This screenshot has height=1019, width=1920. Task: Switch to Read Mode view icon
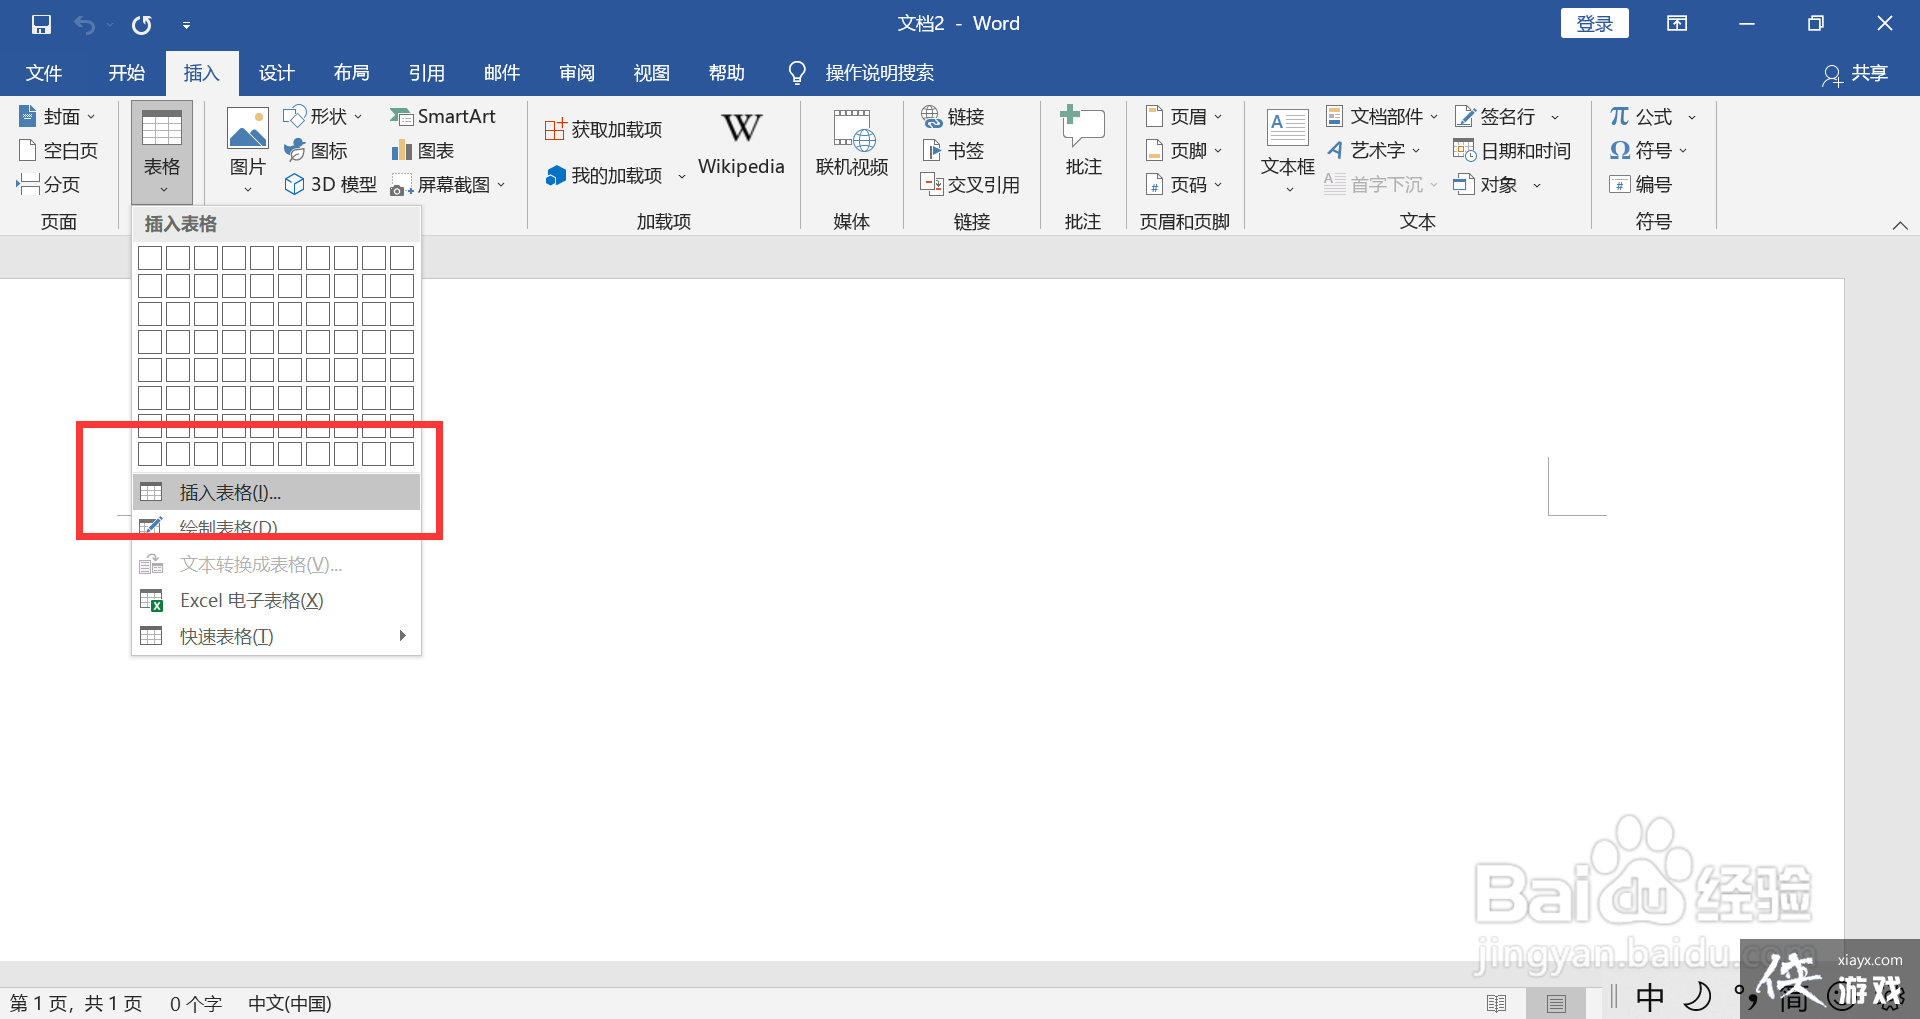click(1497, 1003)
